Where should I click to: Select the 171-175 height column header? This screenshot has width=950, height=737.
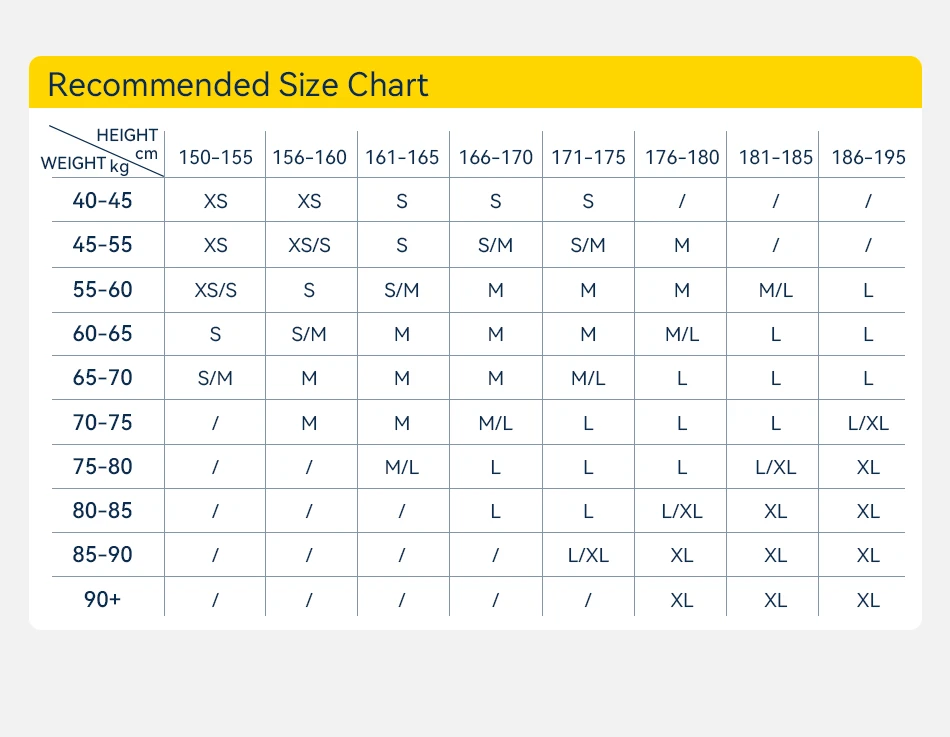(588, 157)
